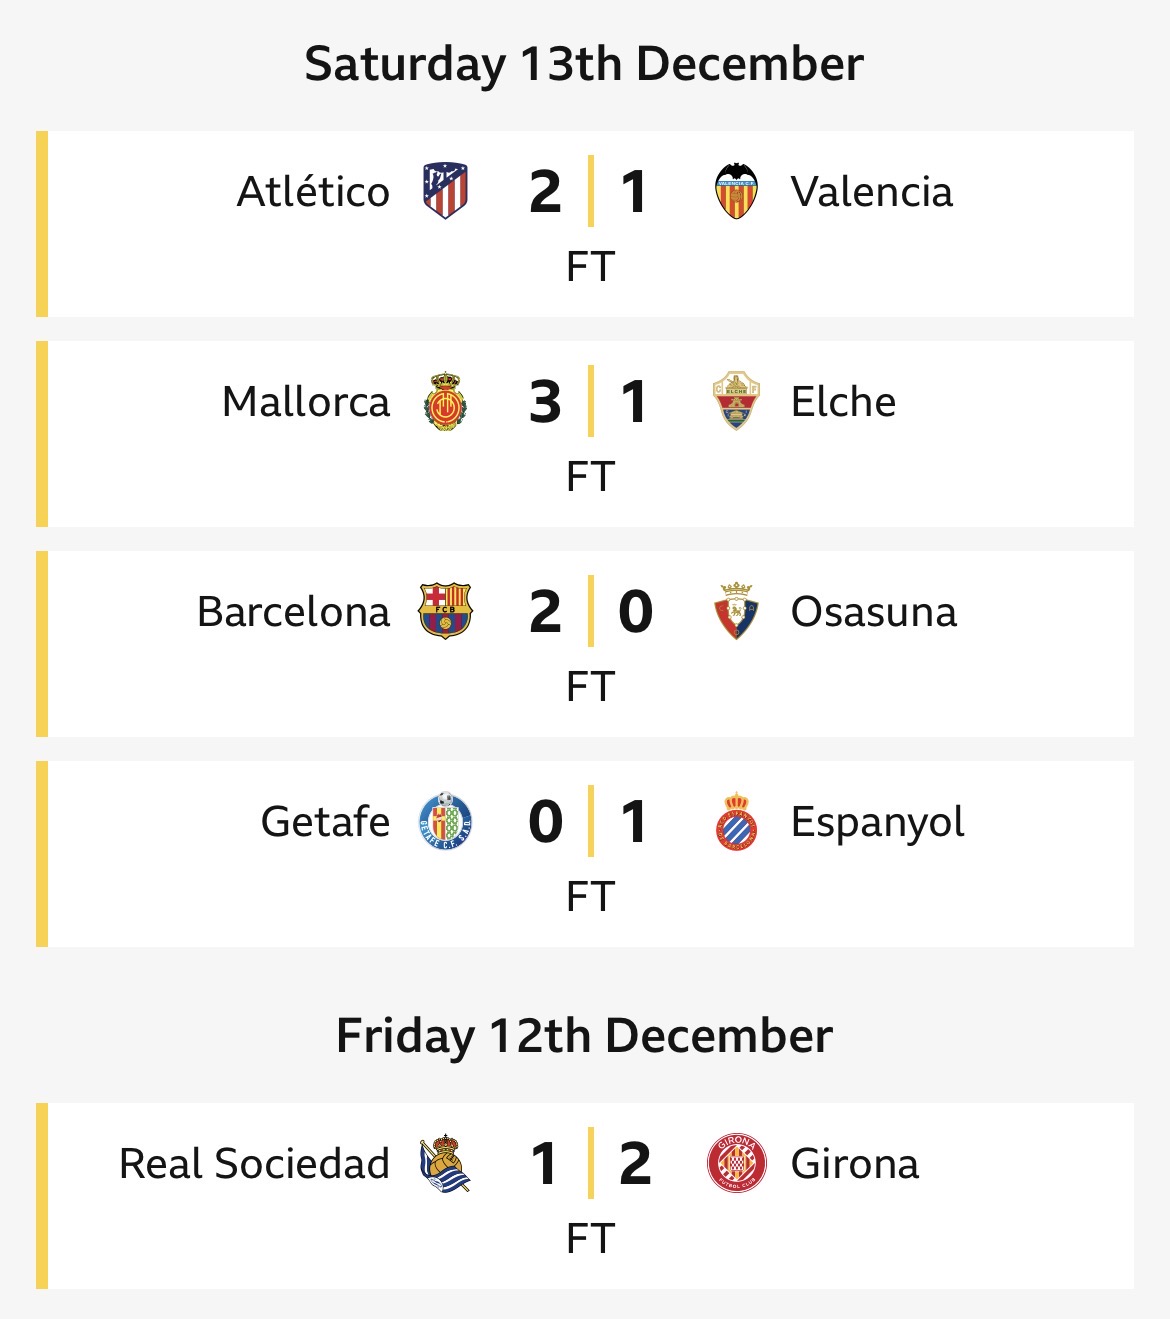
Task: Open the Atlético team name link
Action: 313,192
